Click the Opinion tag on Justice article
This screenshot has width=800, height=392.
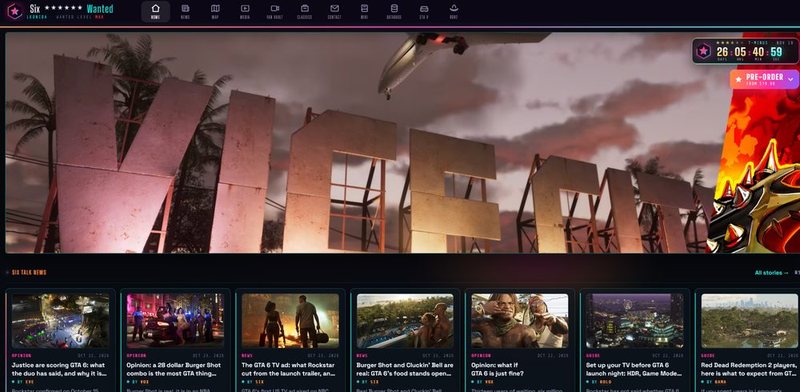[21, 356]
